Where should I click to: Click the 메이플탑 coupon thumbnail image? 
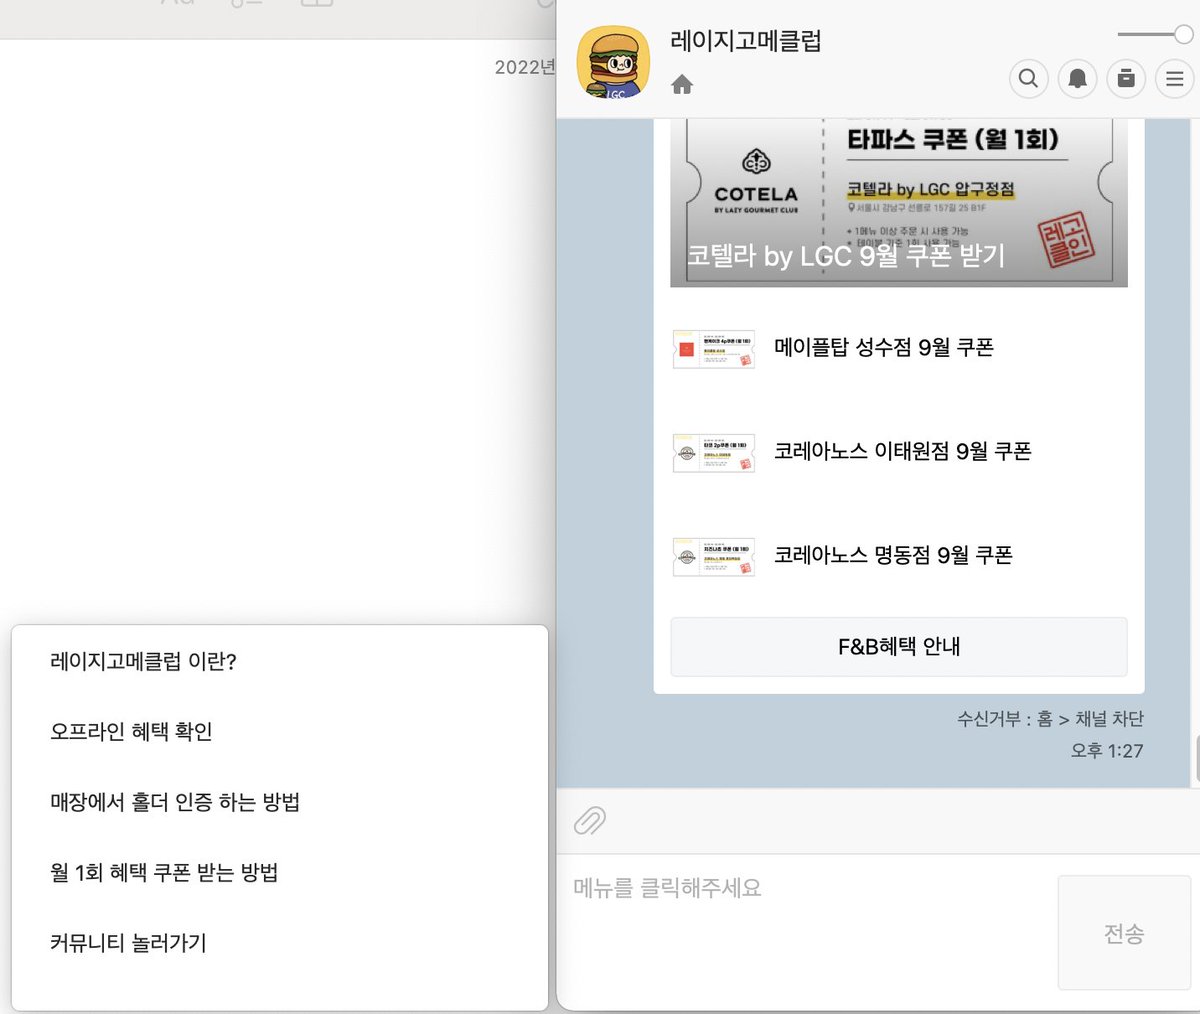coord(714,349)
